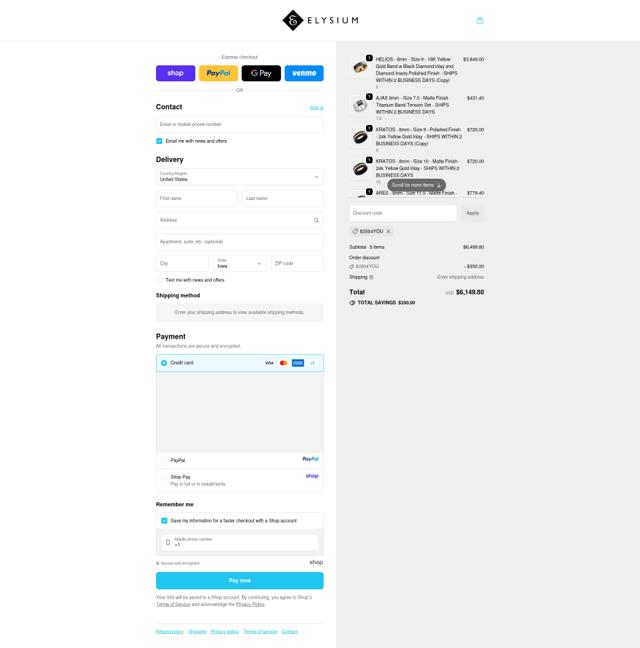The height and width of the screenshot is (648, 640).
Task: Open the State dropdown
Action: 240,263
